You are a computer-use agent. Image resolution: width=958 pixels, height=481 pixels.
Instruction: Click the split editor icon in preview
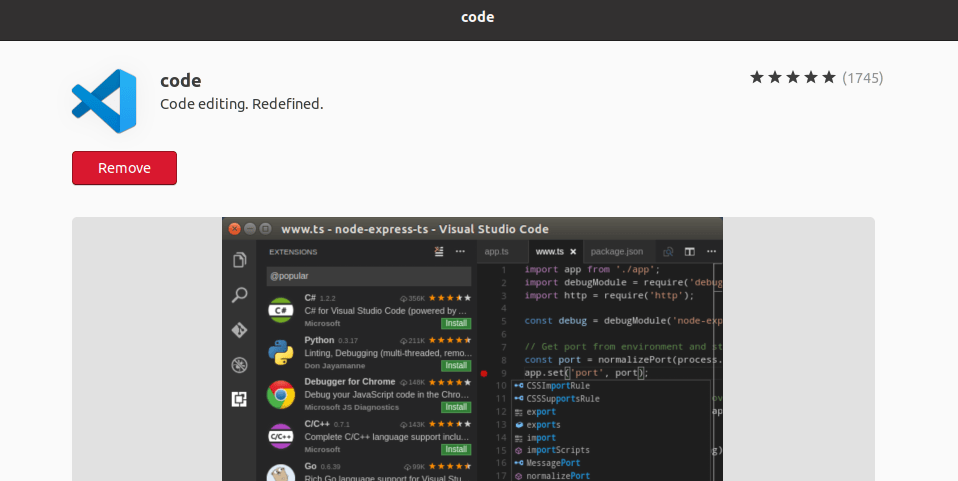(x=690, y=252)
